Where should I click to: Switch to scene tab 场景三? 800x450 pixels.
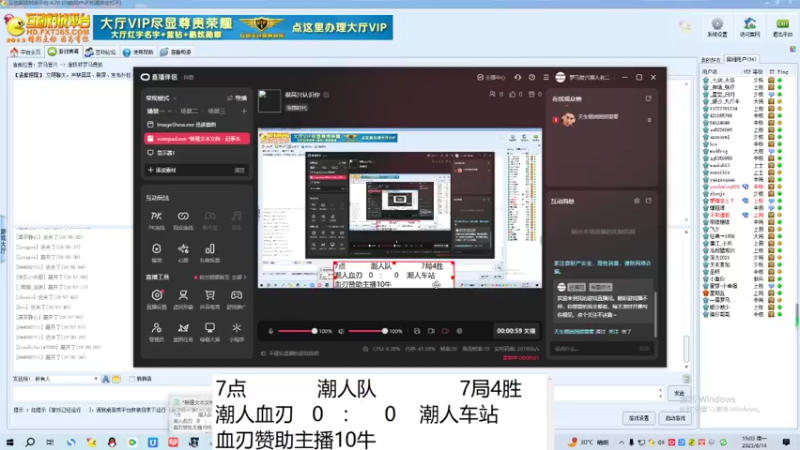(x=216, y=111)
